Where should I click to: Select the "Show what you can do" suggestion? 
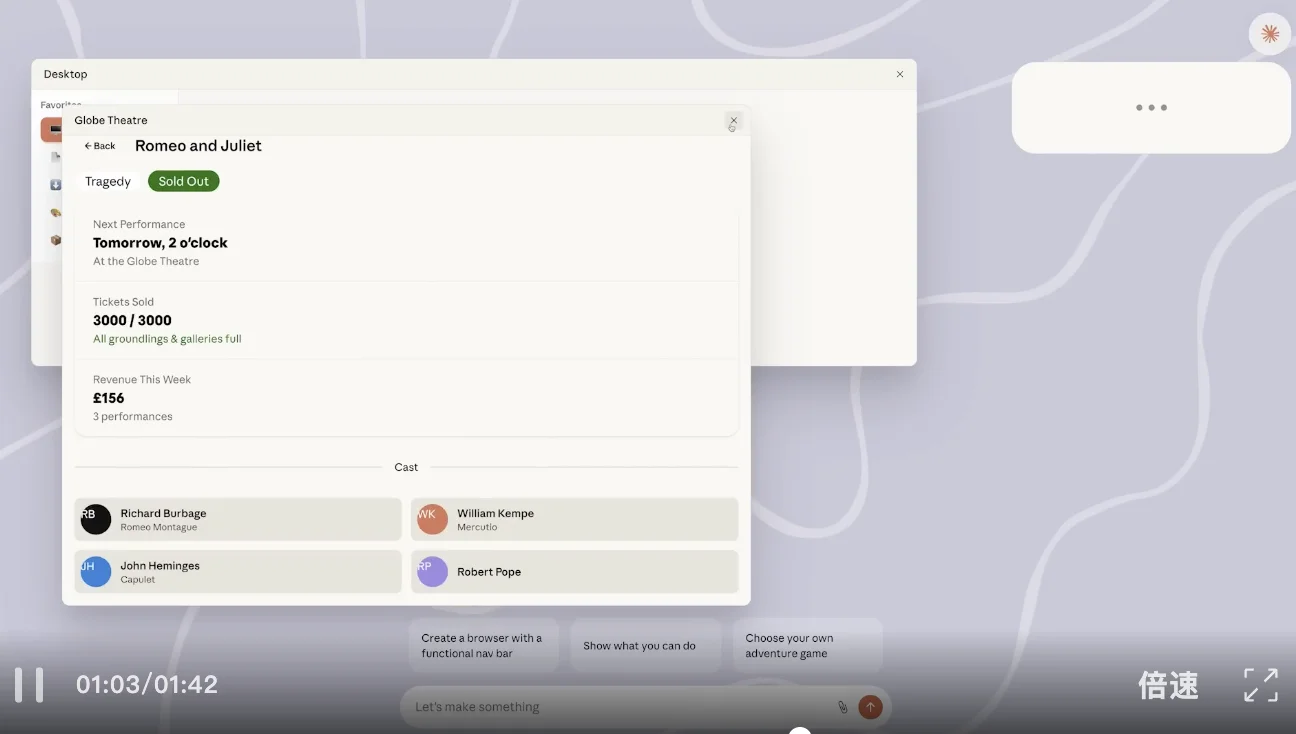(640, 646)
